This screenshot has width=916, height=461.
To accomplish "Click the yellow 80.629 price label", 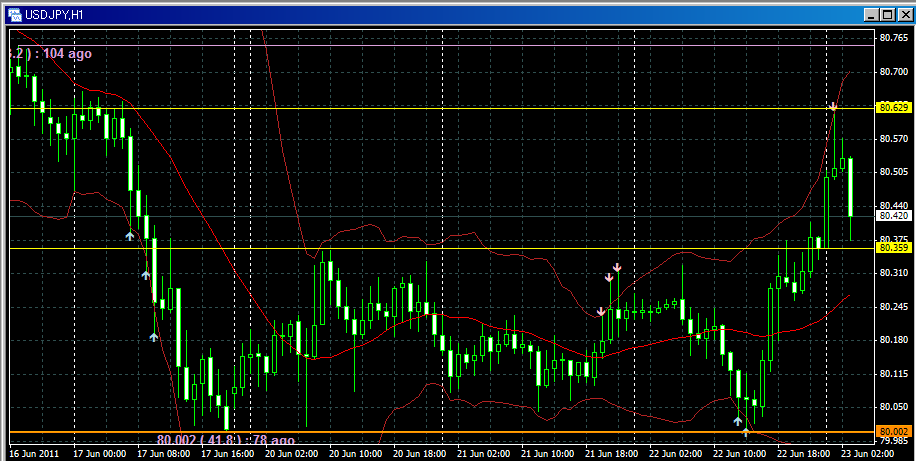I will pyautogui.click(x=891, y=107).
